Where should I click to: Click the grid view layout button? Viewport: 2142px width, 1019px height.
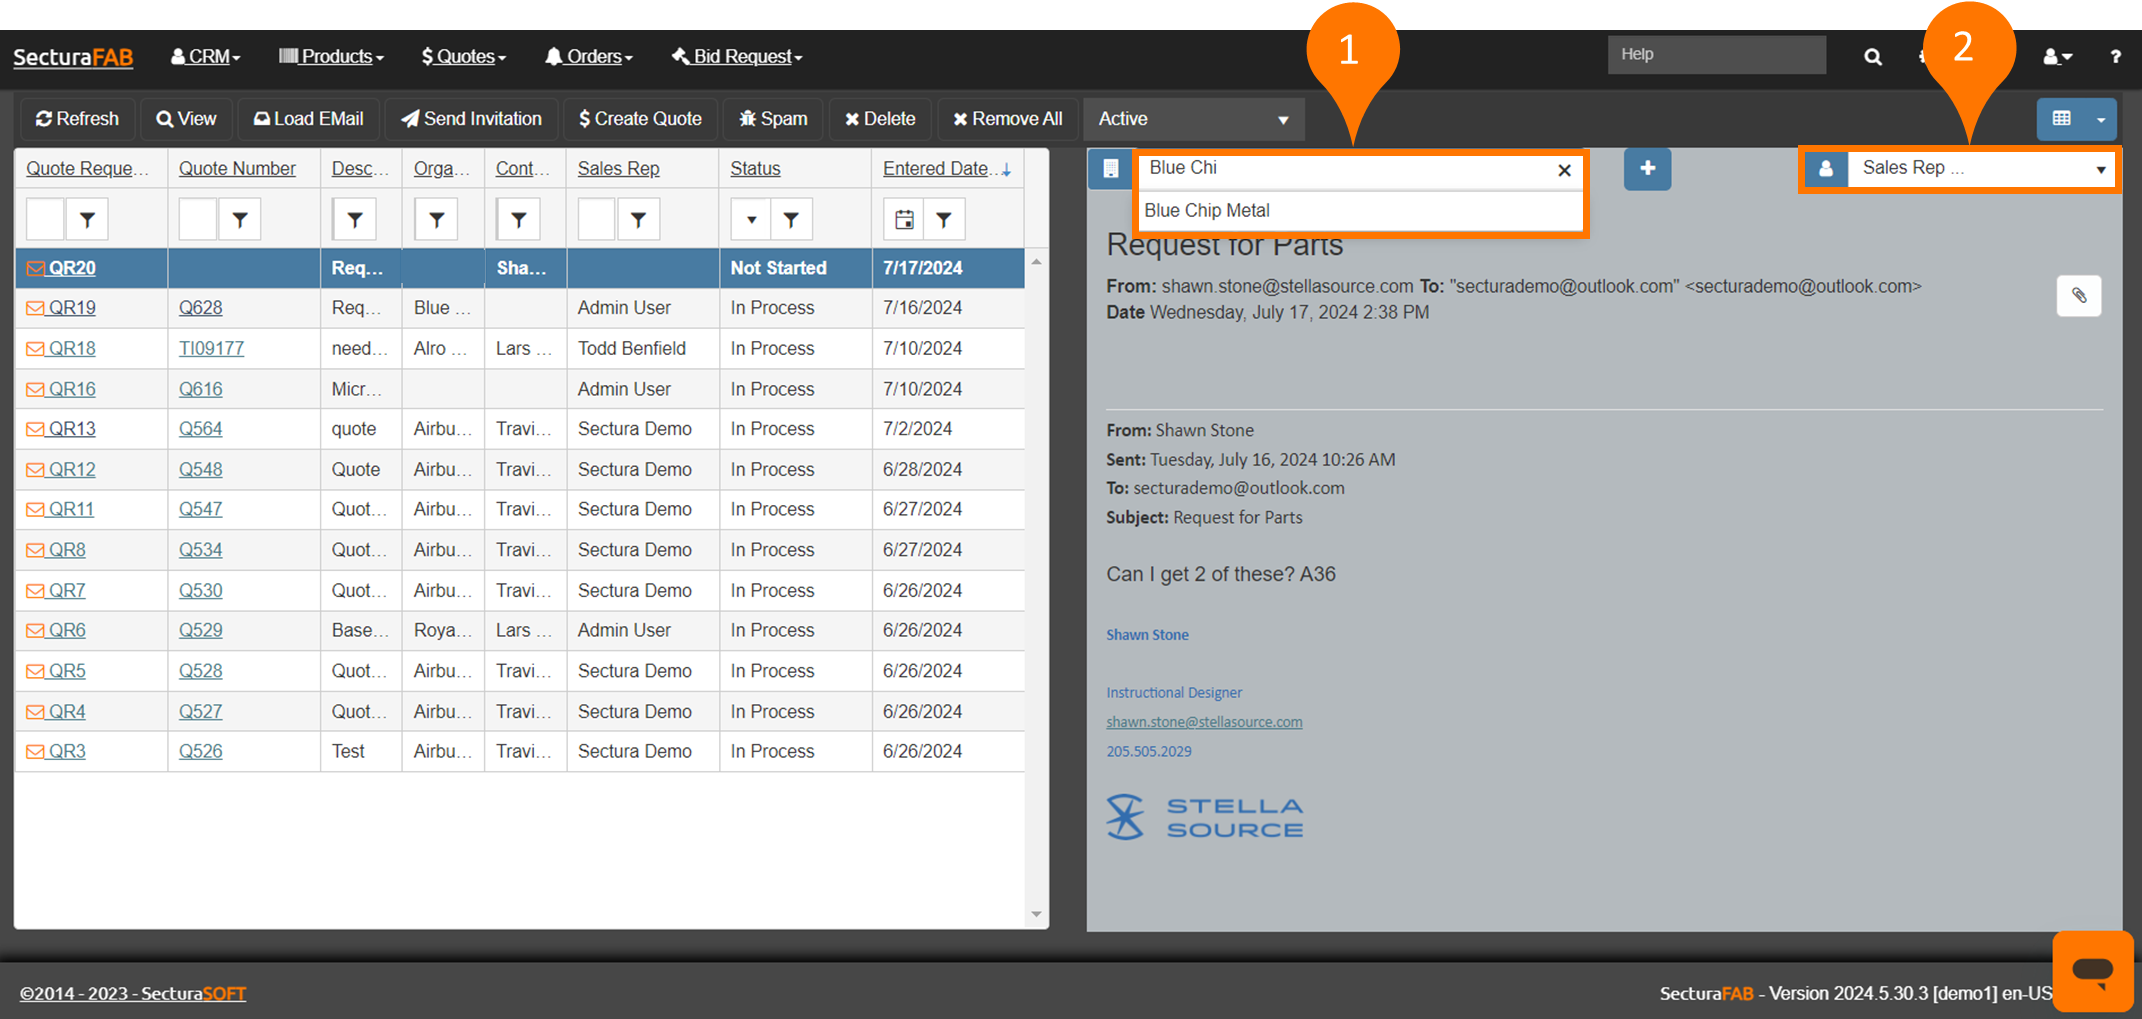(x=2061, y=119)
